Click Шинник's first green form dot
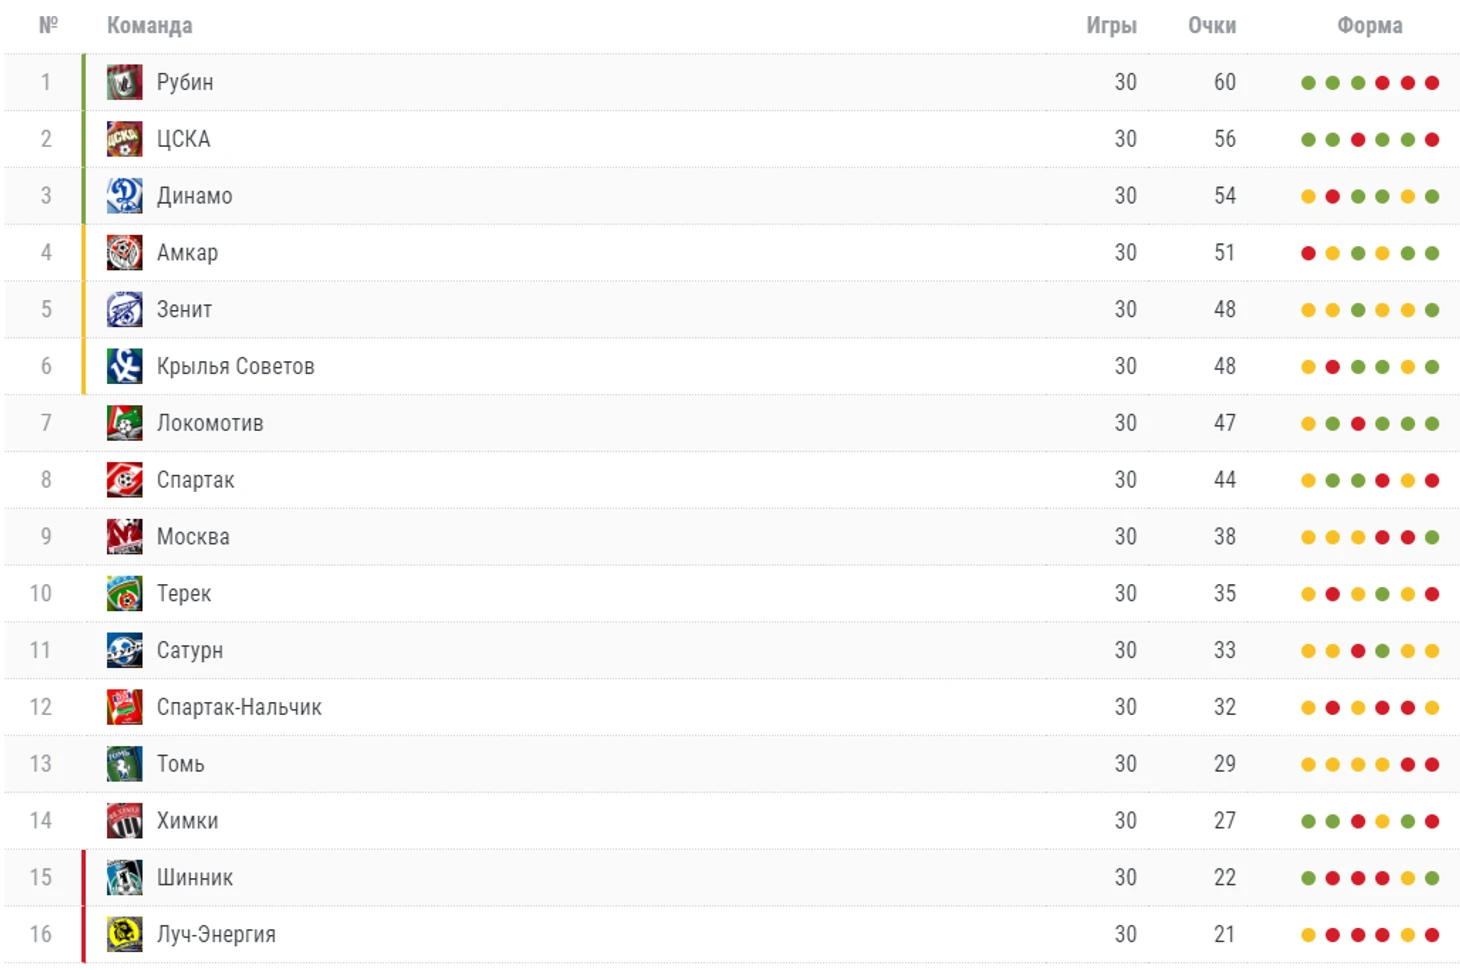This screenshot has height=970, width=1460. (1308, 878)
